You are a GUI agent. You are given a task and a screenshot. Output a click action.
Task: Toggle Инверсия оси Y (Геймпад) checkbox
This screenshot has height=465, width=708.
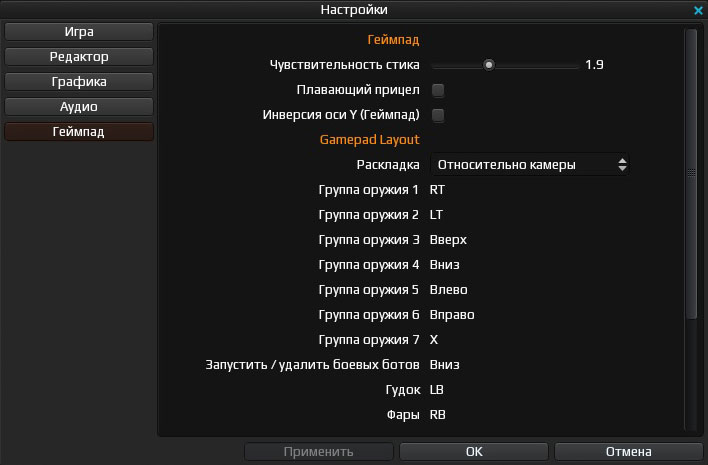coord(438,115)
